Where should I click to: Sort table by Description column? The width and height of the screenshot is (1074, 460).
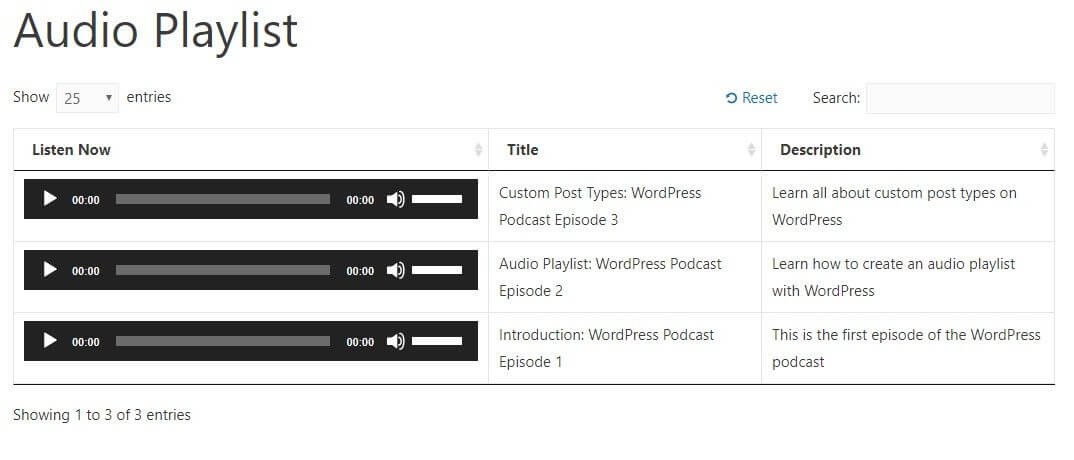tap(908, 149)
